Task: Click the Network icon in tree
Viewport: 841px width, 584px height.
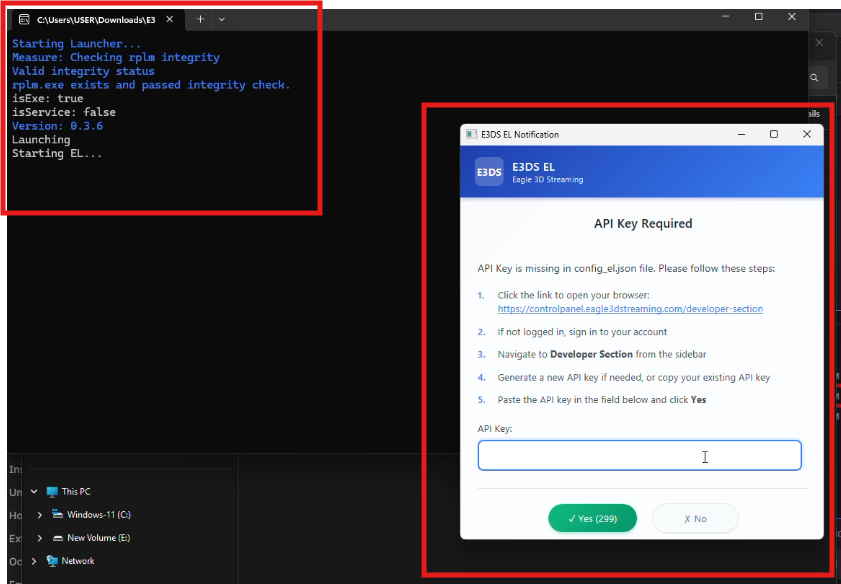Action: pyautogui.click(x=52, y=561)
